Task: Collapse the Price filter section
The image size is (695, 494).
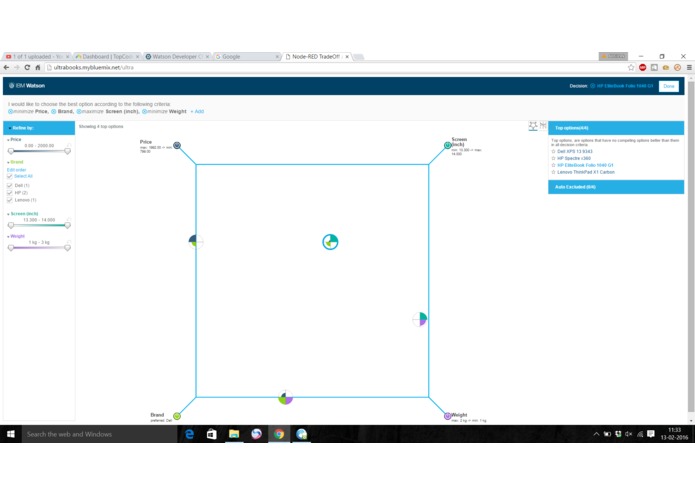Action: tap(8, 140)
